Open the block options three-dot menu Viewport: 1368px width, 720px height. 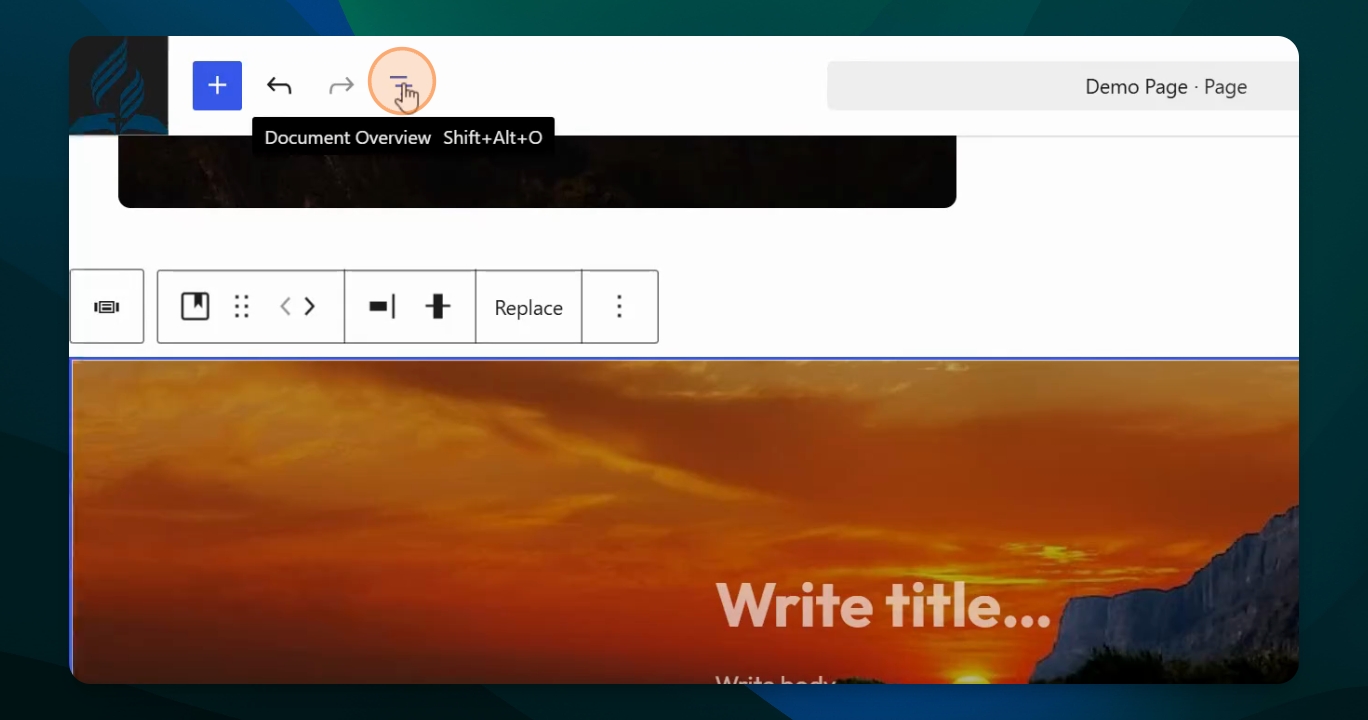click(x=620, y=307)
